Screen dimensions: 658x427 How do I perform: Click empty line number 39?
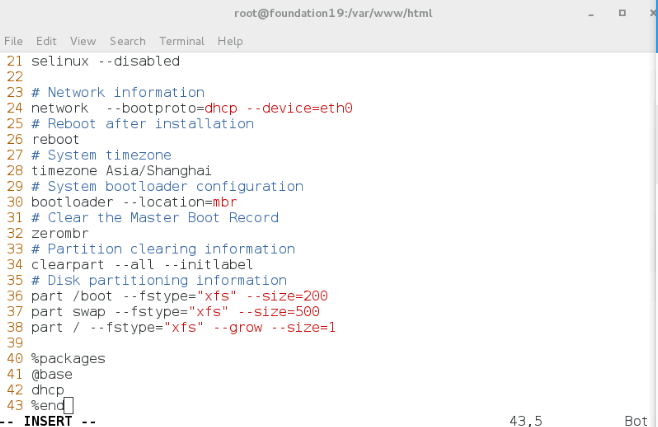[x=15, y=343]
